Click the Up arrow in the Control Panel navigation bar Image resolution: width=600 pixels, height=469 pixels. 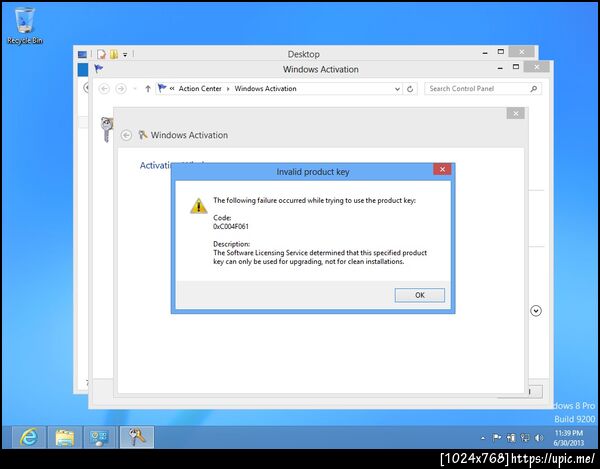tap(148, 89)
